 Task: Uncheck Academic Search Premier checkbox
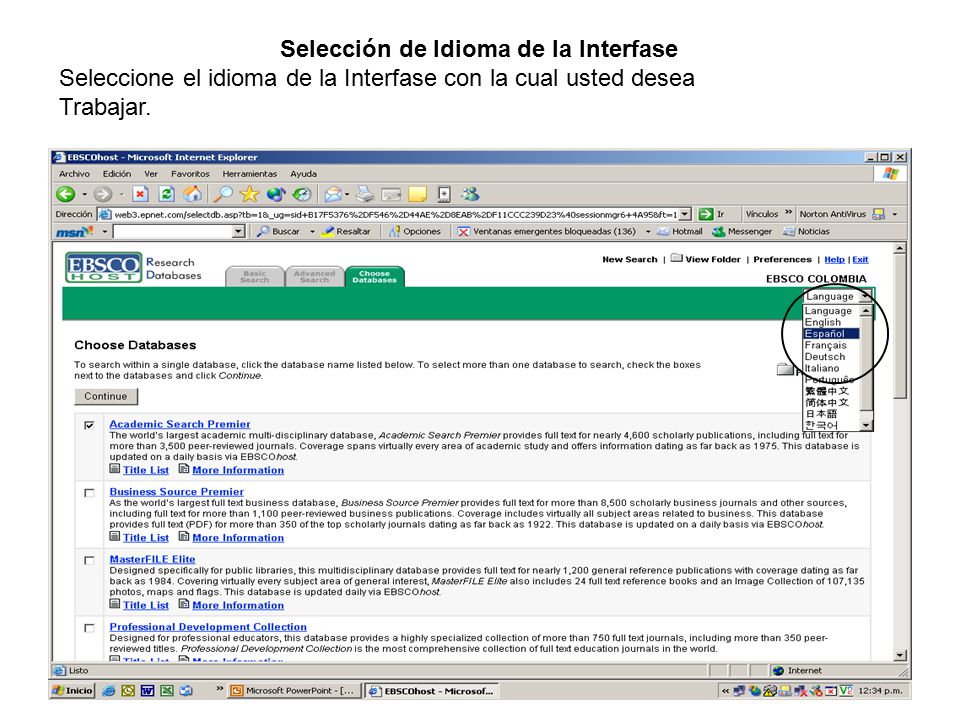89,425
